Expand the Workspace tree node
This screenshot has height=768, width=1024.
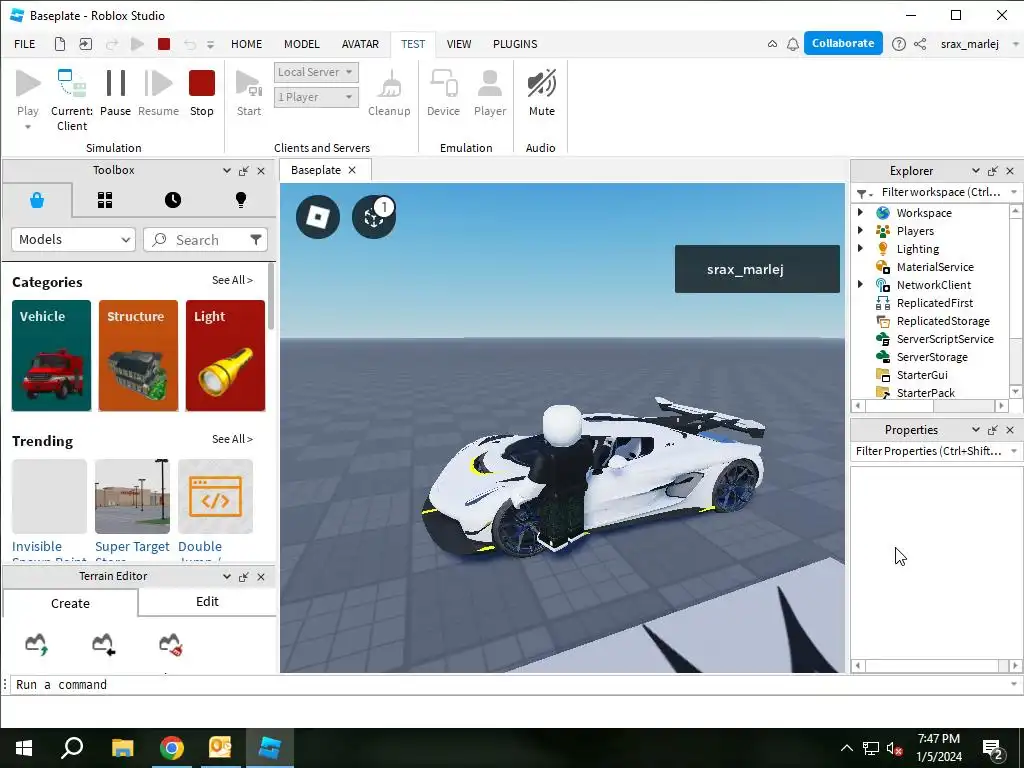(x=861, y=212)
